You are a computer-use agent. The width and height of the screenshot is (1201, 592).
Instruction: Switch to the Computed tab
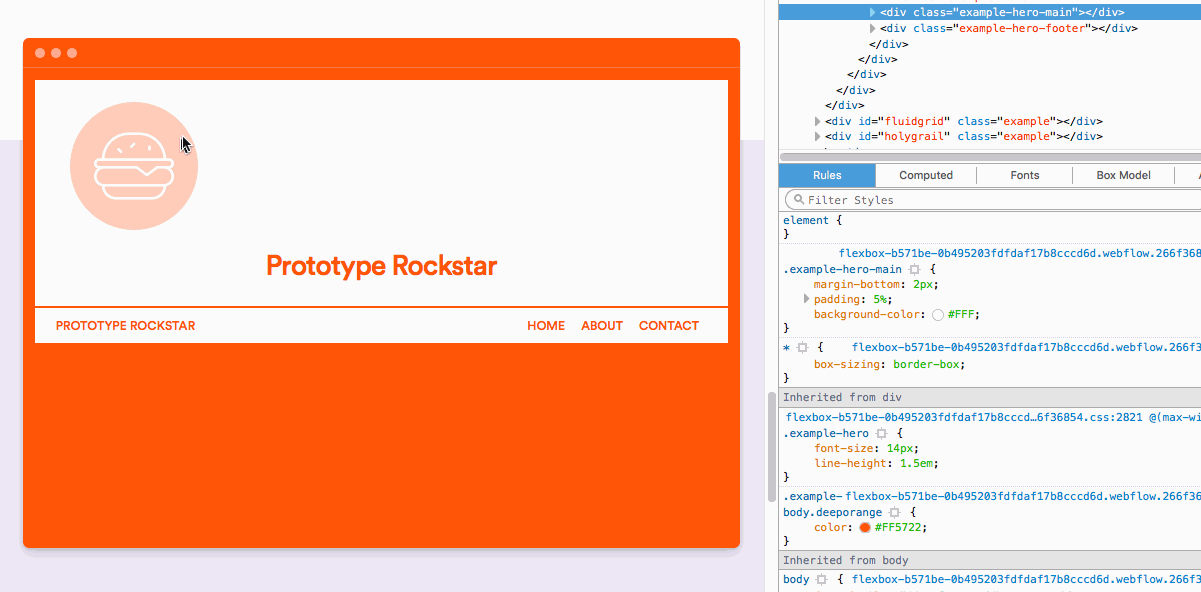pos(926,175)
